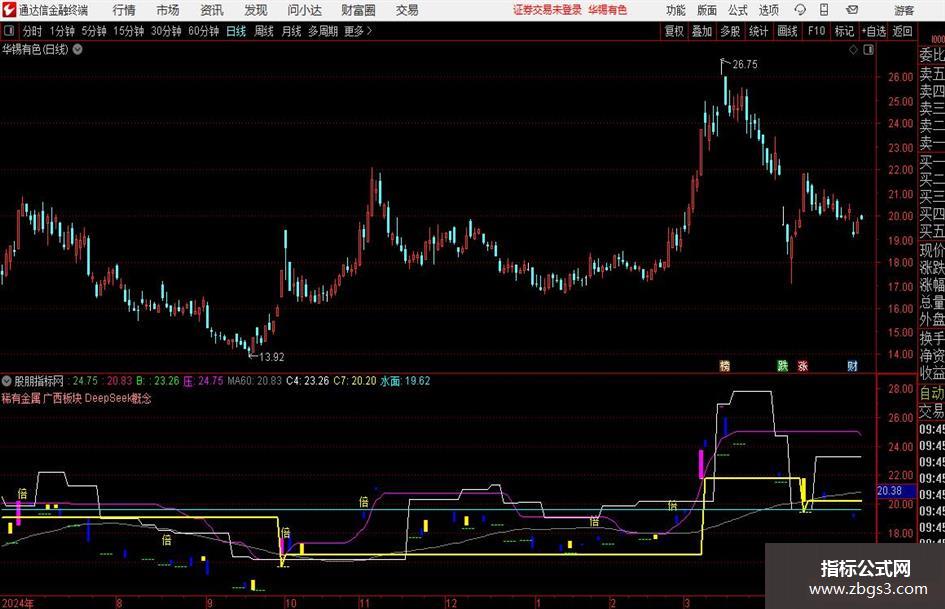Viewport: 945px width, 609px height.
Task: Click the MA60: 20.83 indicator value
Action: tap(254, 381)
